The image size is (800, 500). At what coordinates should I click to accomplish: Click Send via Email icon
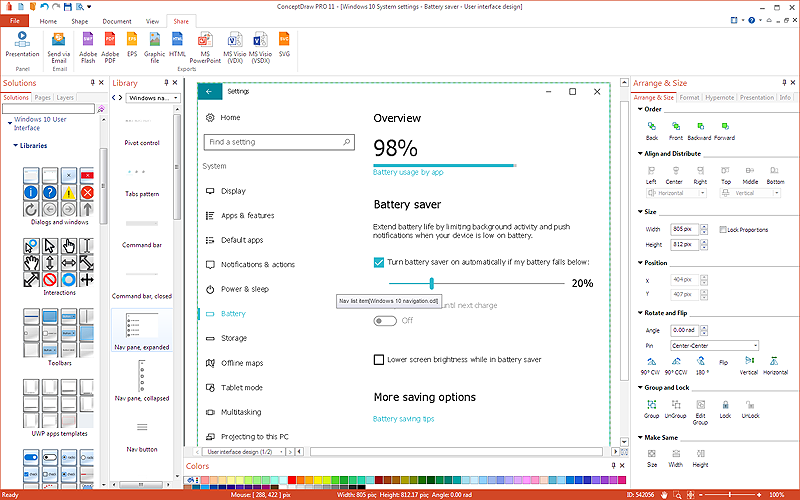click(x=59, y=41)
